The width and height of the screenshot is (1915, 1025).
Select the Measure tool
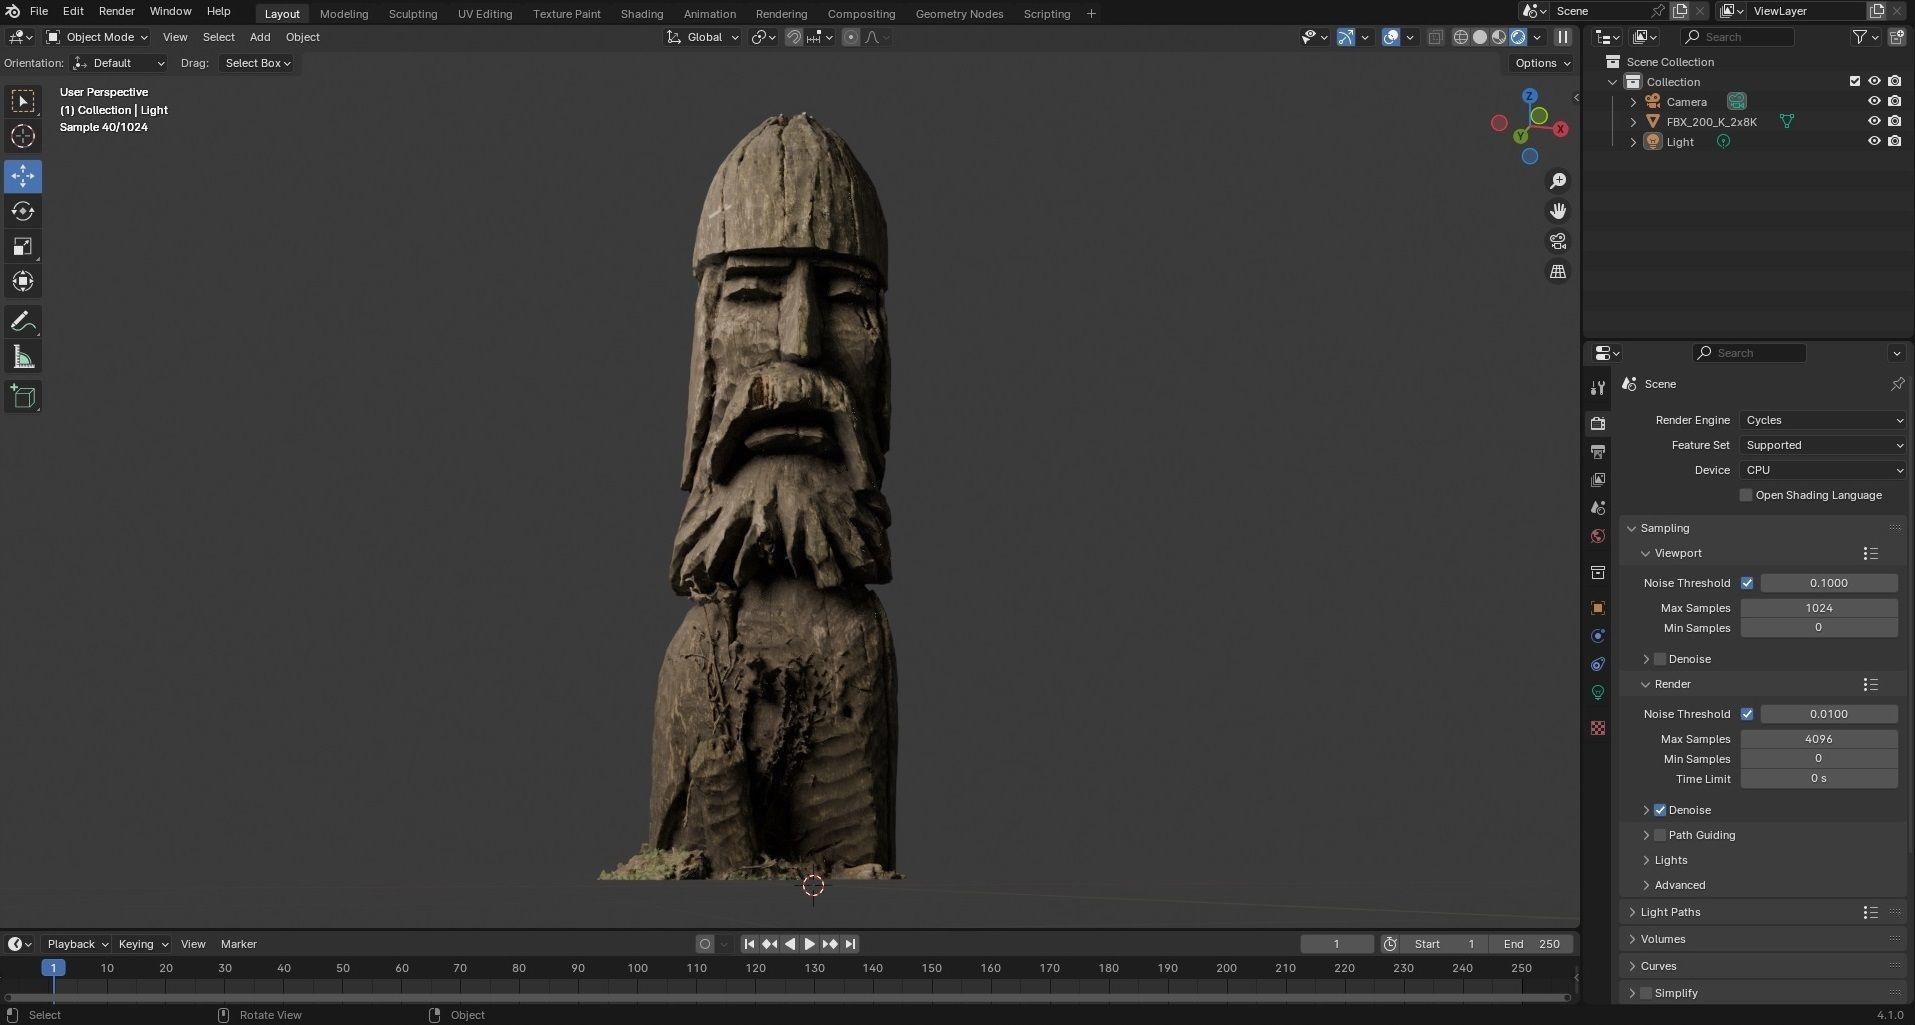click(23, 357)
